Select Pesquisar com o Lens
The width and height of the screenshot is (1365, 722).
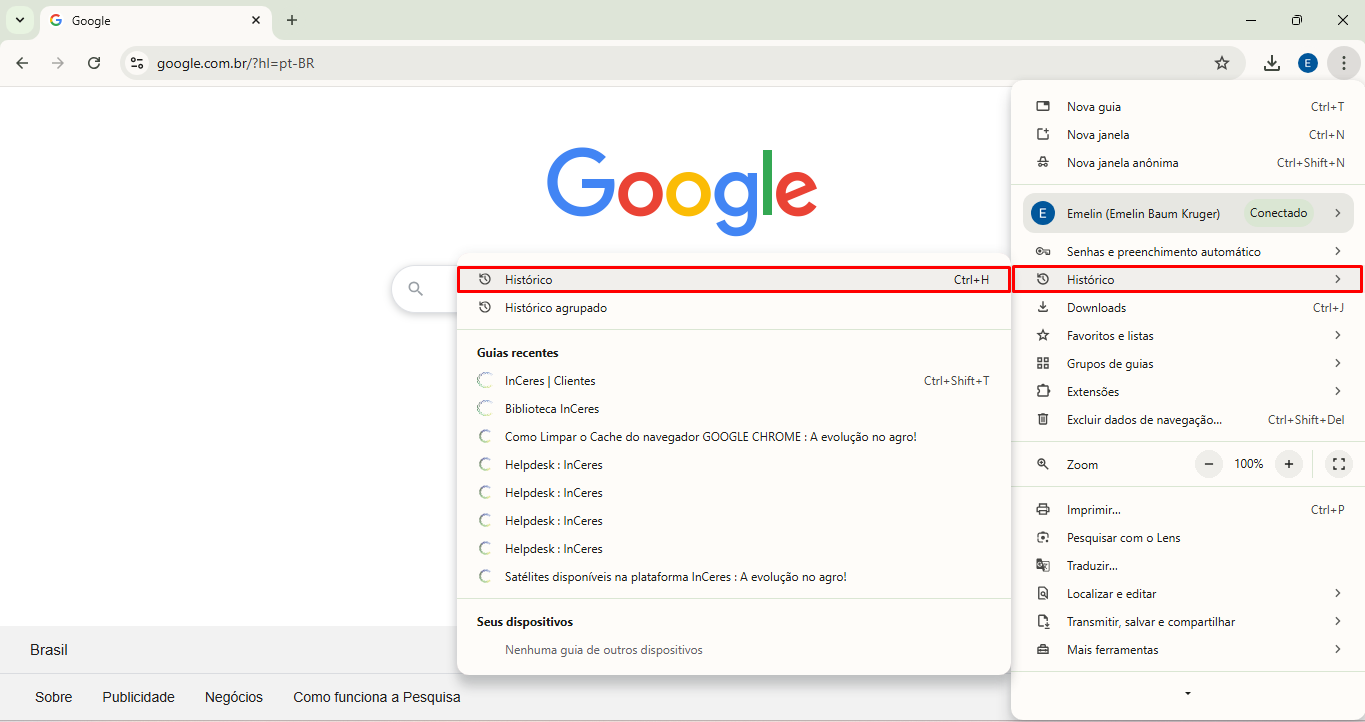coord(1188,538)
